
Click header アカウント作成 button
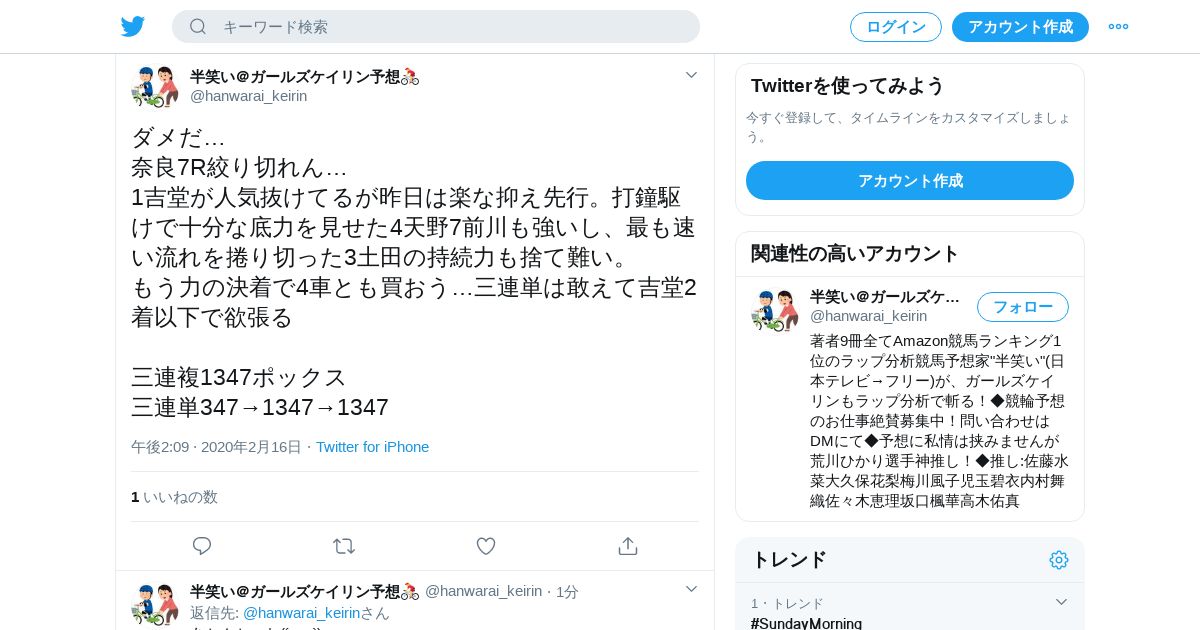coord(1020,27)
